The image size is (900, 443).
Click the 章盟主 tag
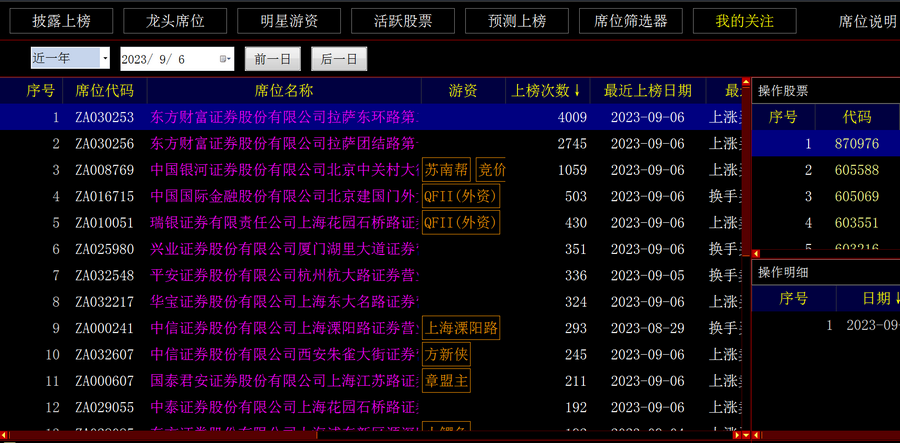pyautogui.click(x=447, y=381)
